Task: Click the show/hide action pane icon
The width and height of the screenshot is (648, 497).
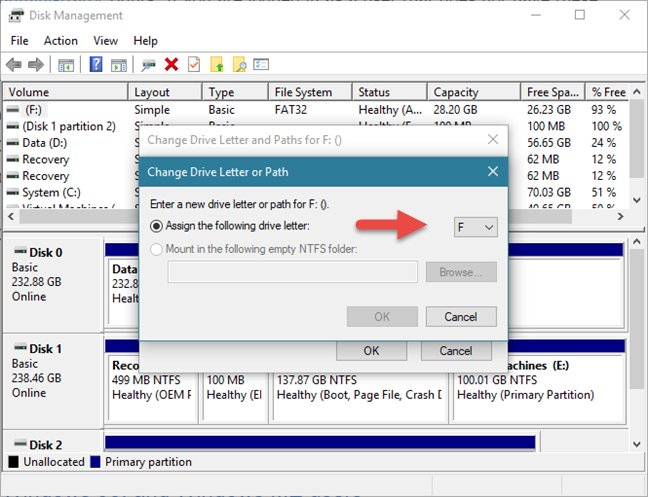Action: tap(119, 65)
